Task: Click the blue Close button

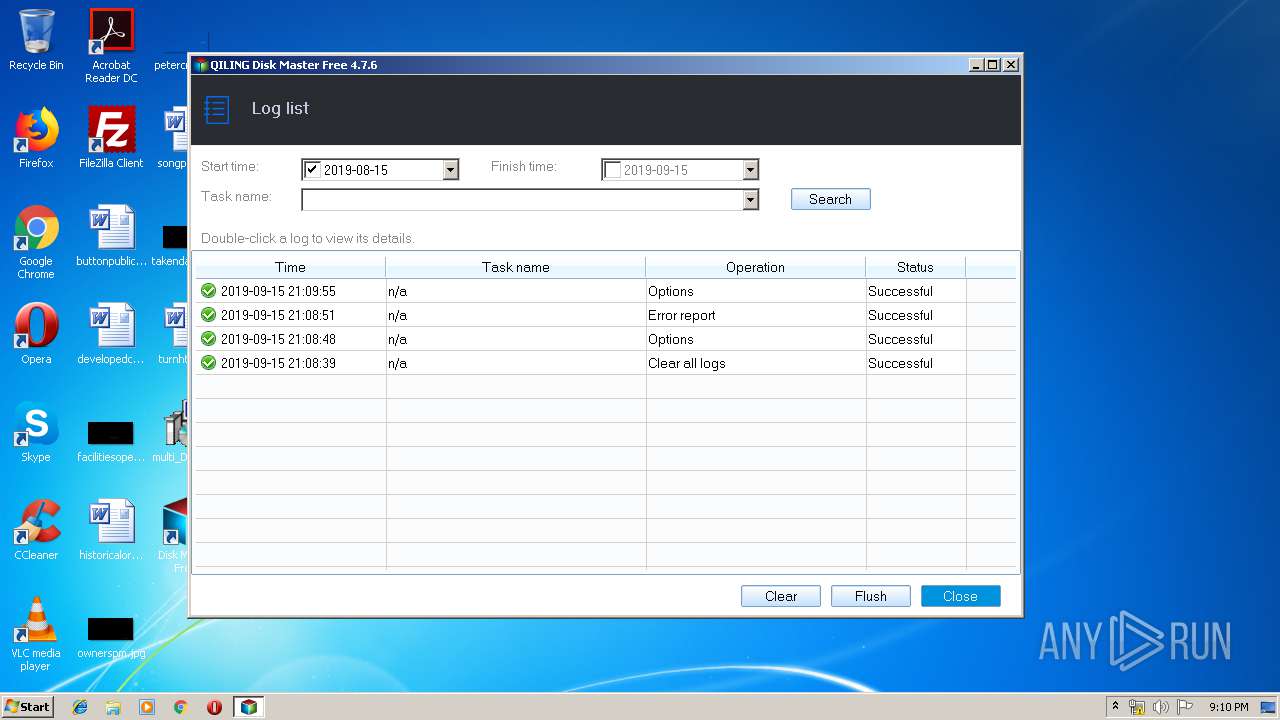Action: point(960,596)
